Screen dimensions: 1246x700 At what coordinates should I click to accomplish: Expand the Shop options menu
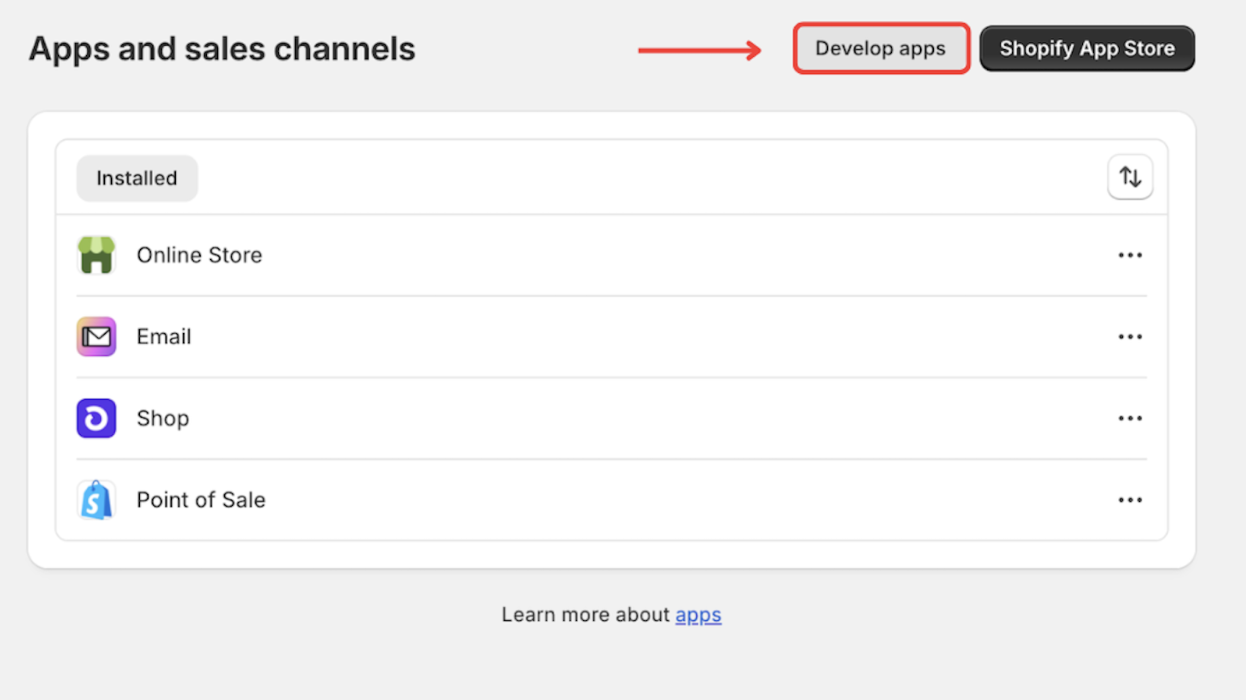(x=1130, y=419)
